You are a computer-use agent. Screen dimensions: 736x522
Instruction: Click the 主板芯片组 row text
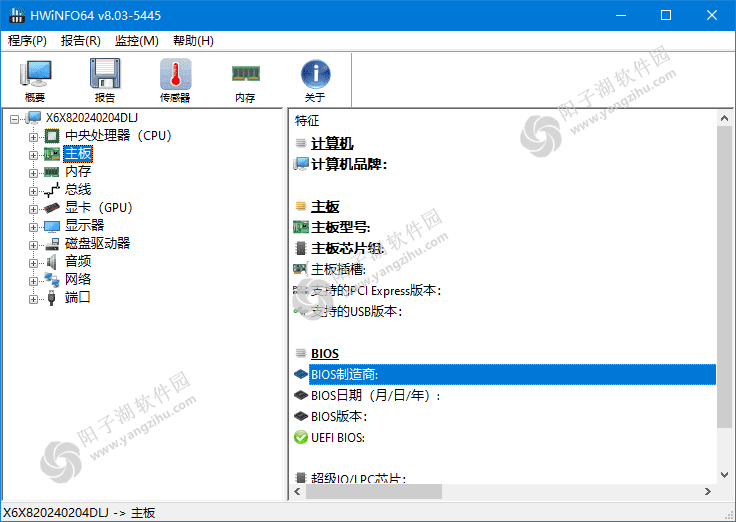coord(347,248)
